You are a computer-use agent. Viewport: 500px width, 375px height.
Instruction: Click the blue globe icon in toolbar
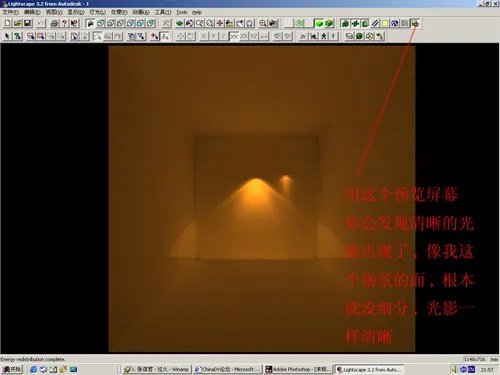pyautogui.click(x=395, y=23)
